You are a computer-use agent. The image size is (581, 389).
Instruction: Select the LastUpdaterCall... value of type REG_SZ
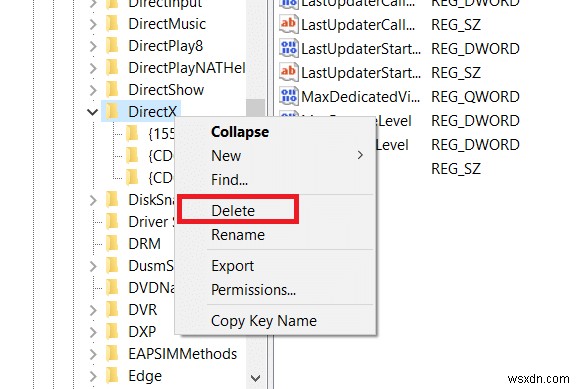coord(358,24)
